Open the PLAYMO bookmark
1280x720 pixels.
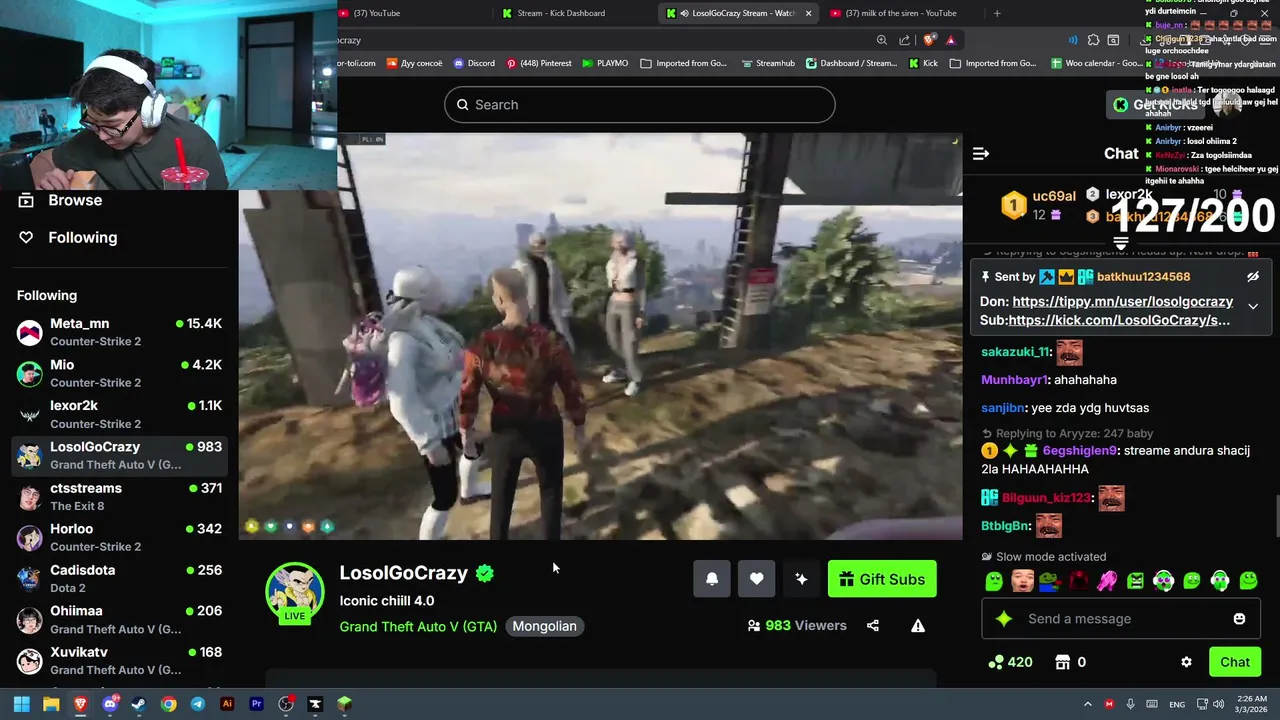(605, 63)
